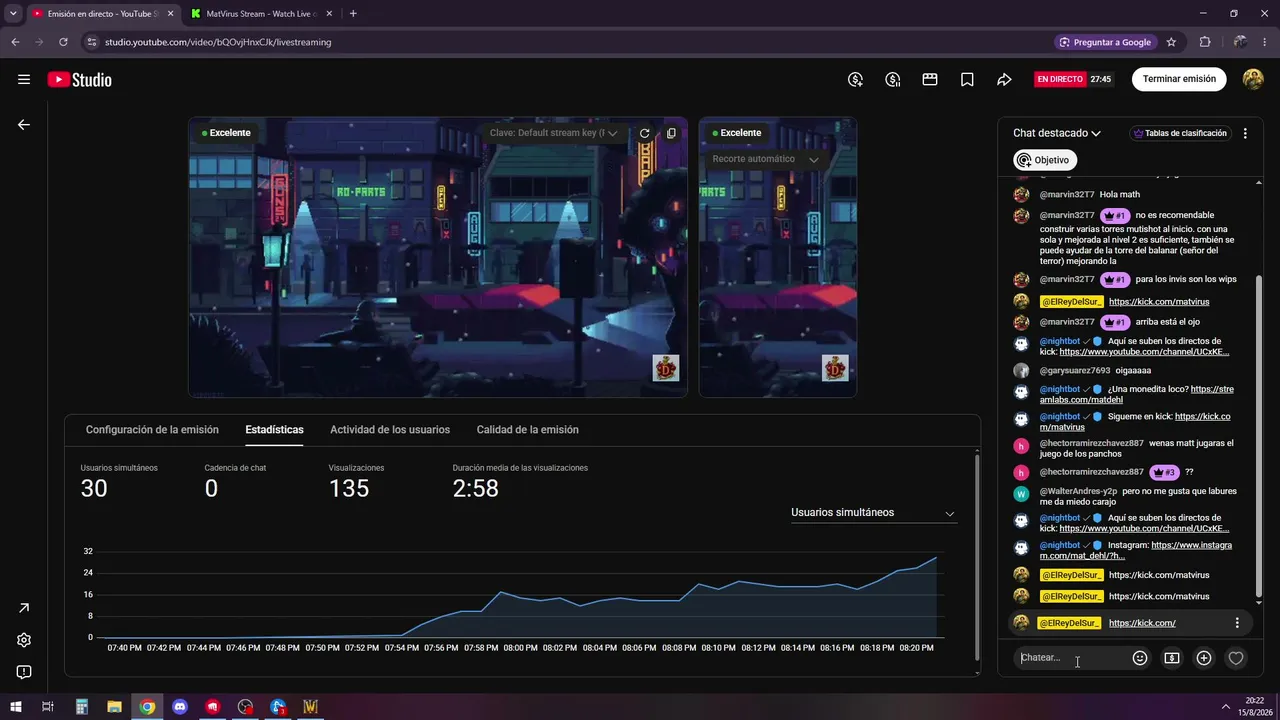This screenshot has width=1280, height=720.
Task: Open the Calidad de la emisión tab
Action: coord(527,430)
